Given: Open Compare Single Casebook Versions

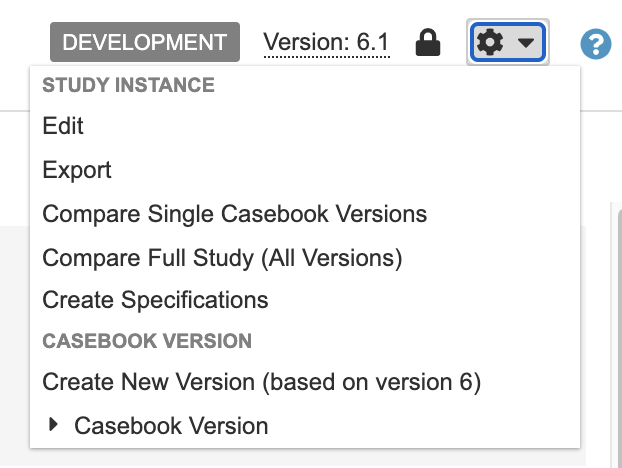Looking at the screenshot, I should 234,214.
